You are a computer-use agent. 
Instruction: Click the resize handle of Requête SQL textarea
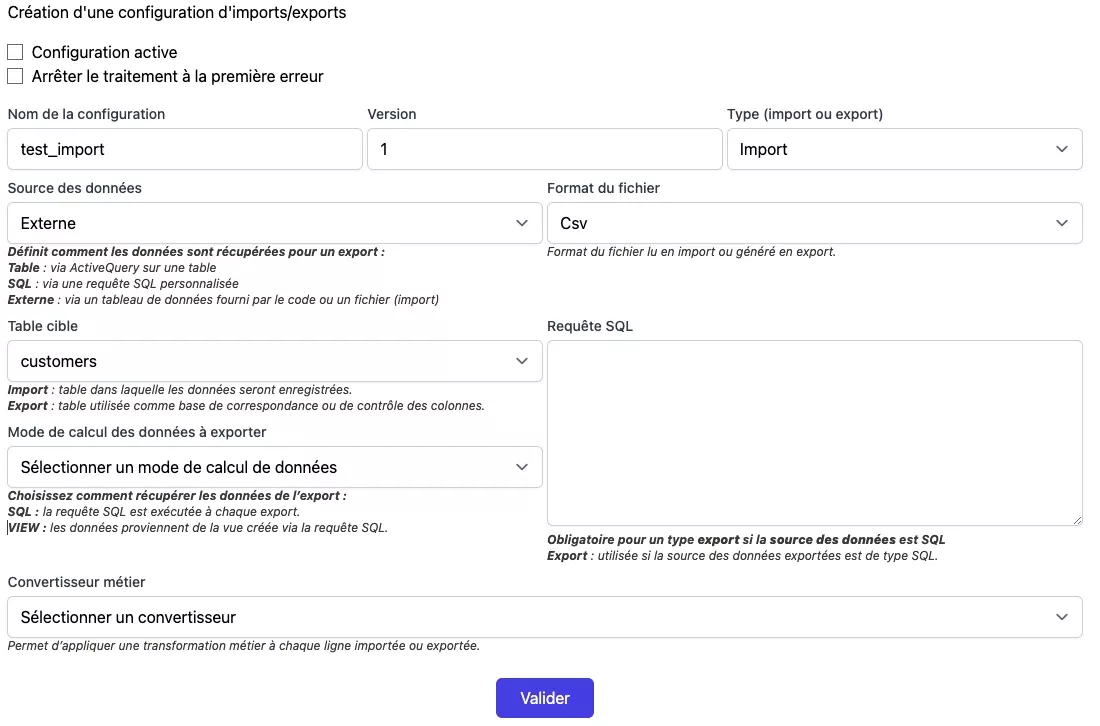click(1076, 520)
